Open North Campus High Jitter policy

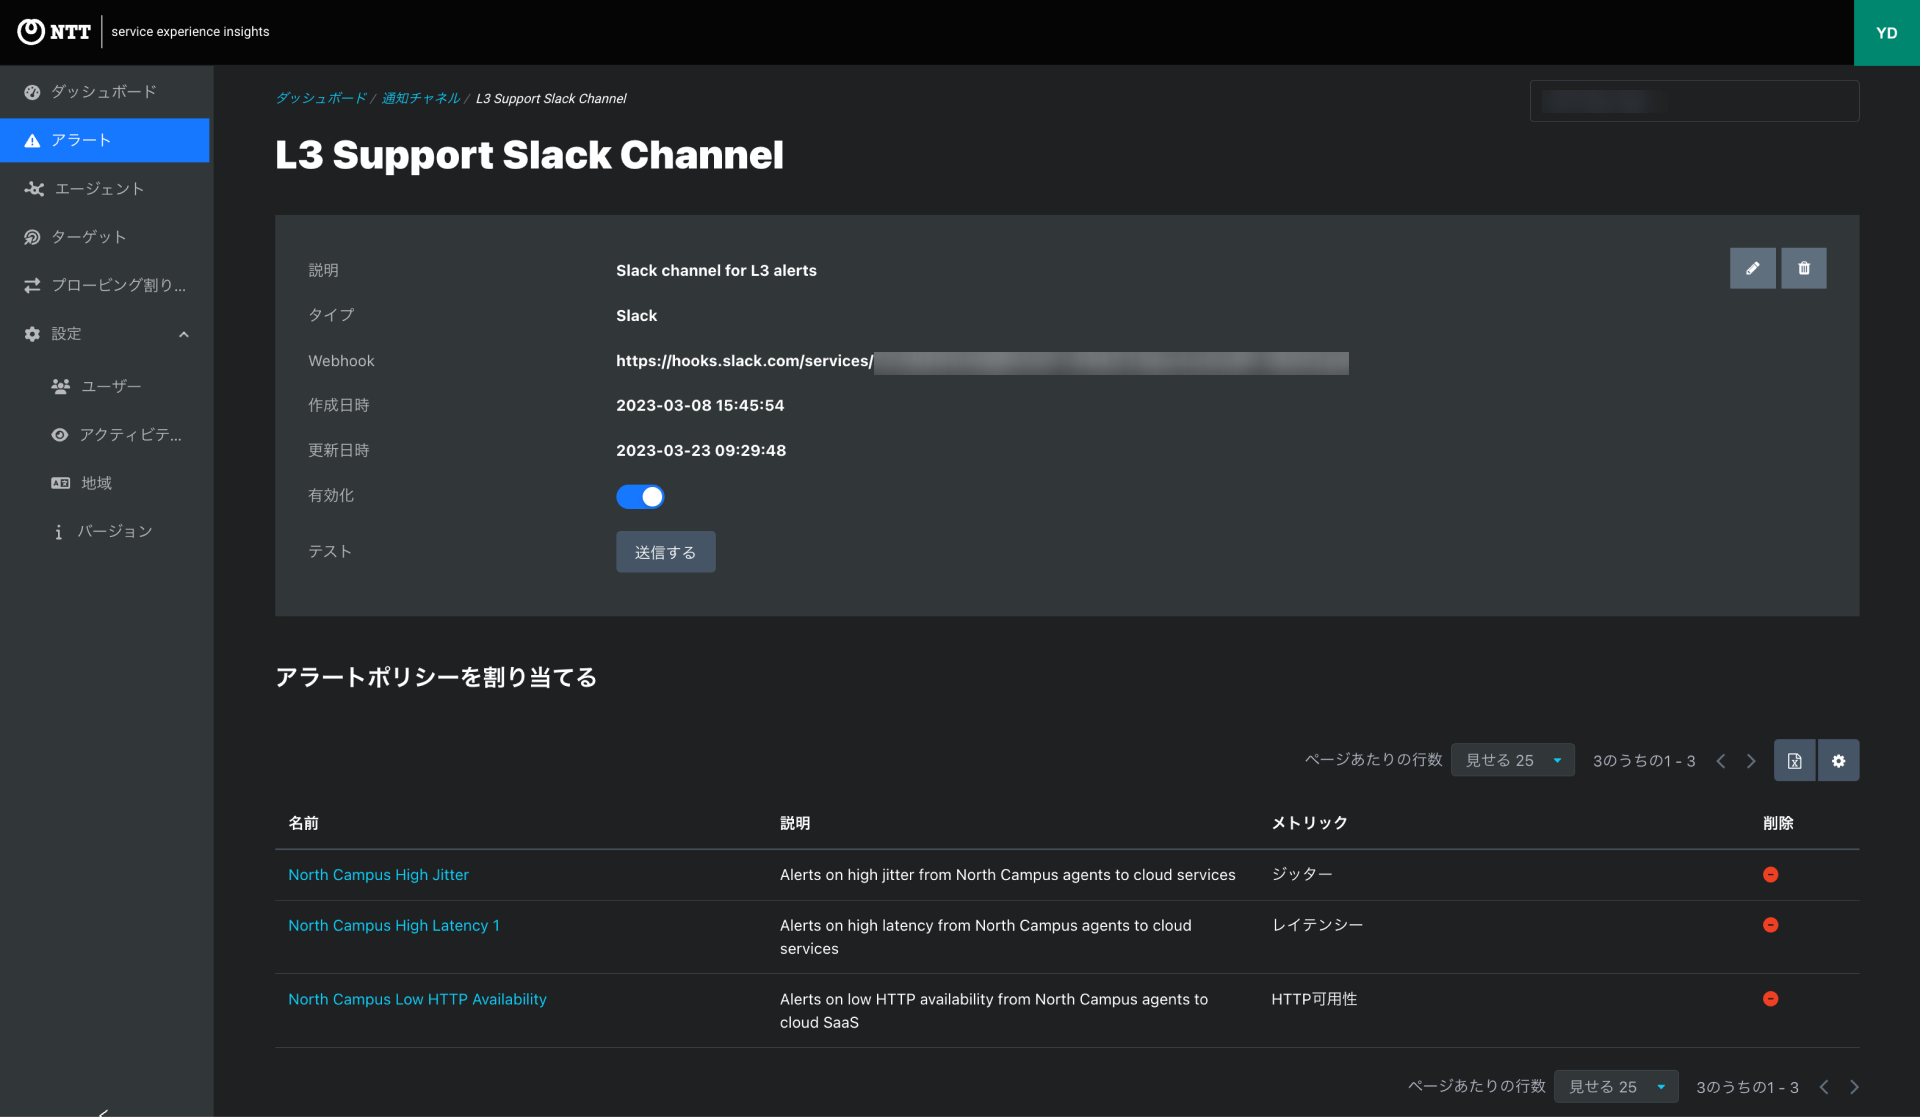coord(378,875)
